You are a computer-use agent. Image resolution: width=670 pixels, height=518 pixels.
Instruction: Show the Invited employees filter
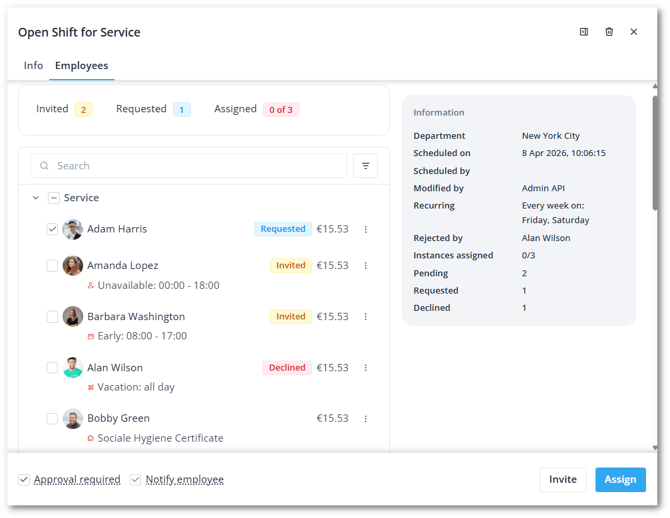pos(63,109)
